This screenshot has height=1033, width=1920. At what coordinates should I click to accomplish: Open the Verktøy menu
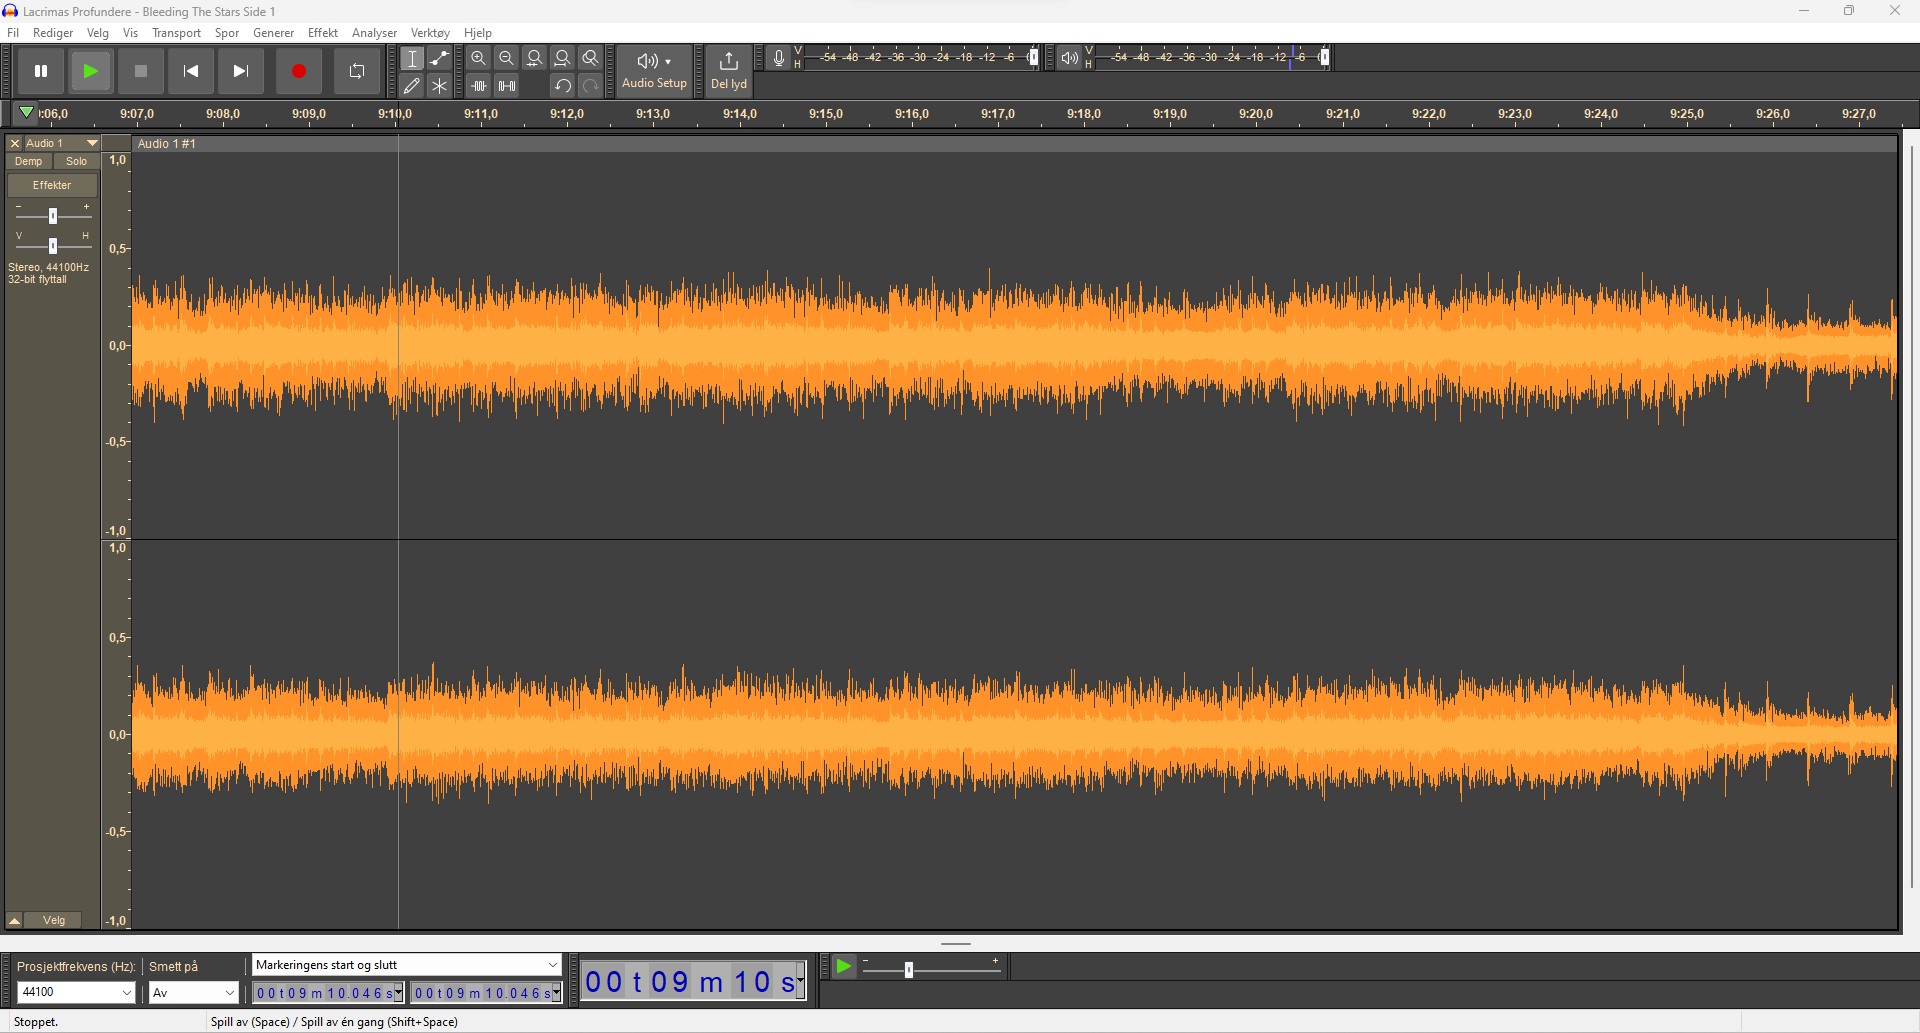[x=430, y=33]
